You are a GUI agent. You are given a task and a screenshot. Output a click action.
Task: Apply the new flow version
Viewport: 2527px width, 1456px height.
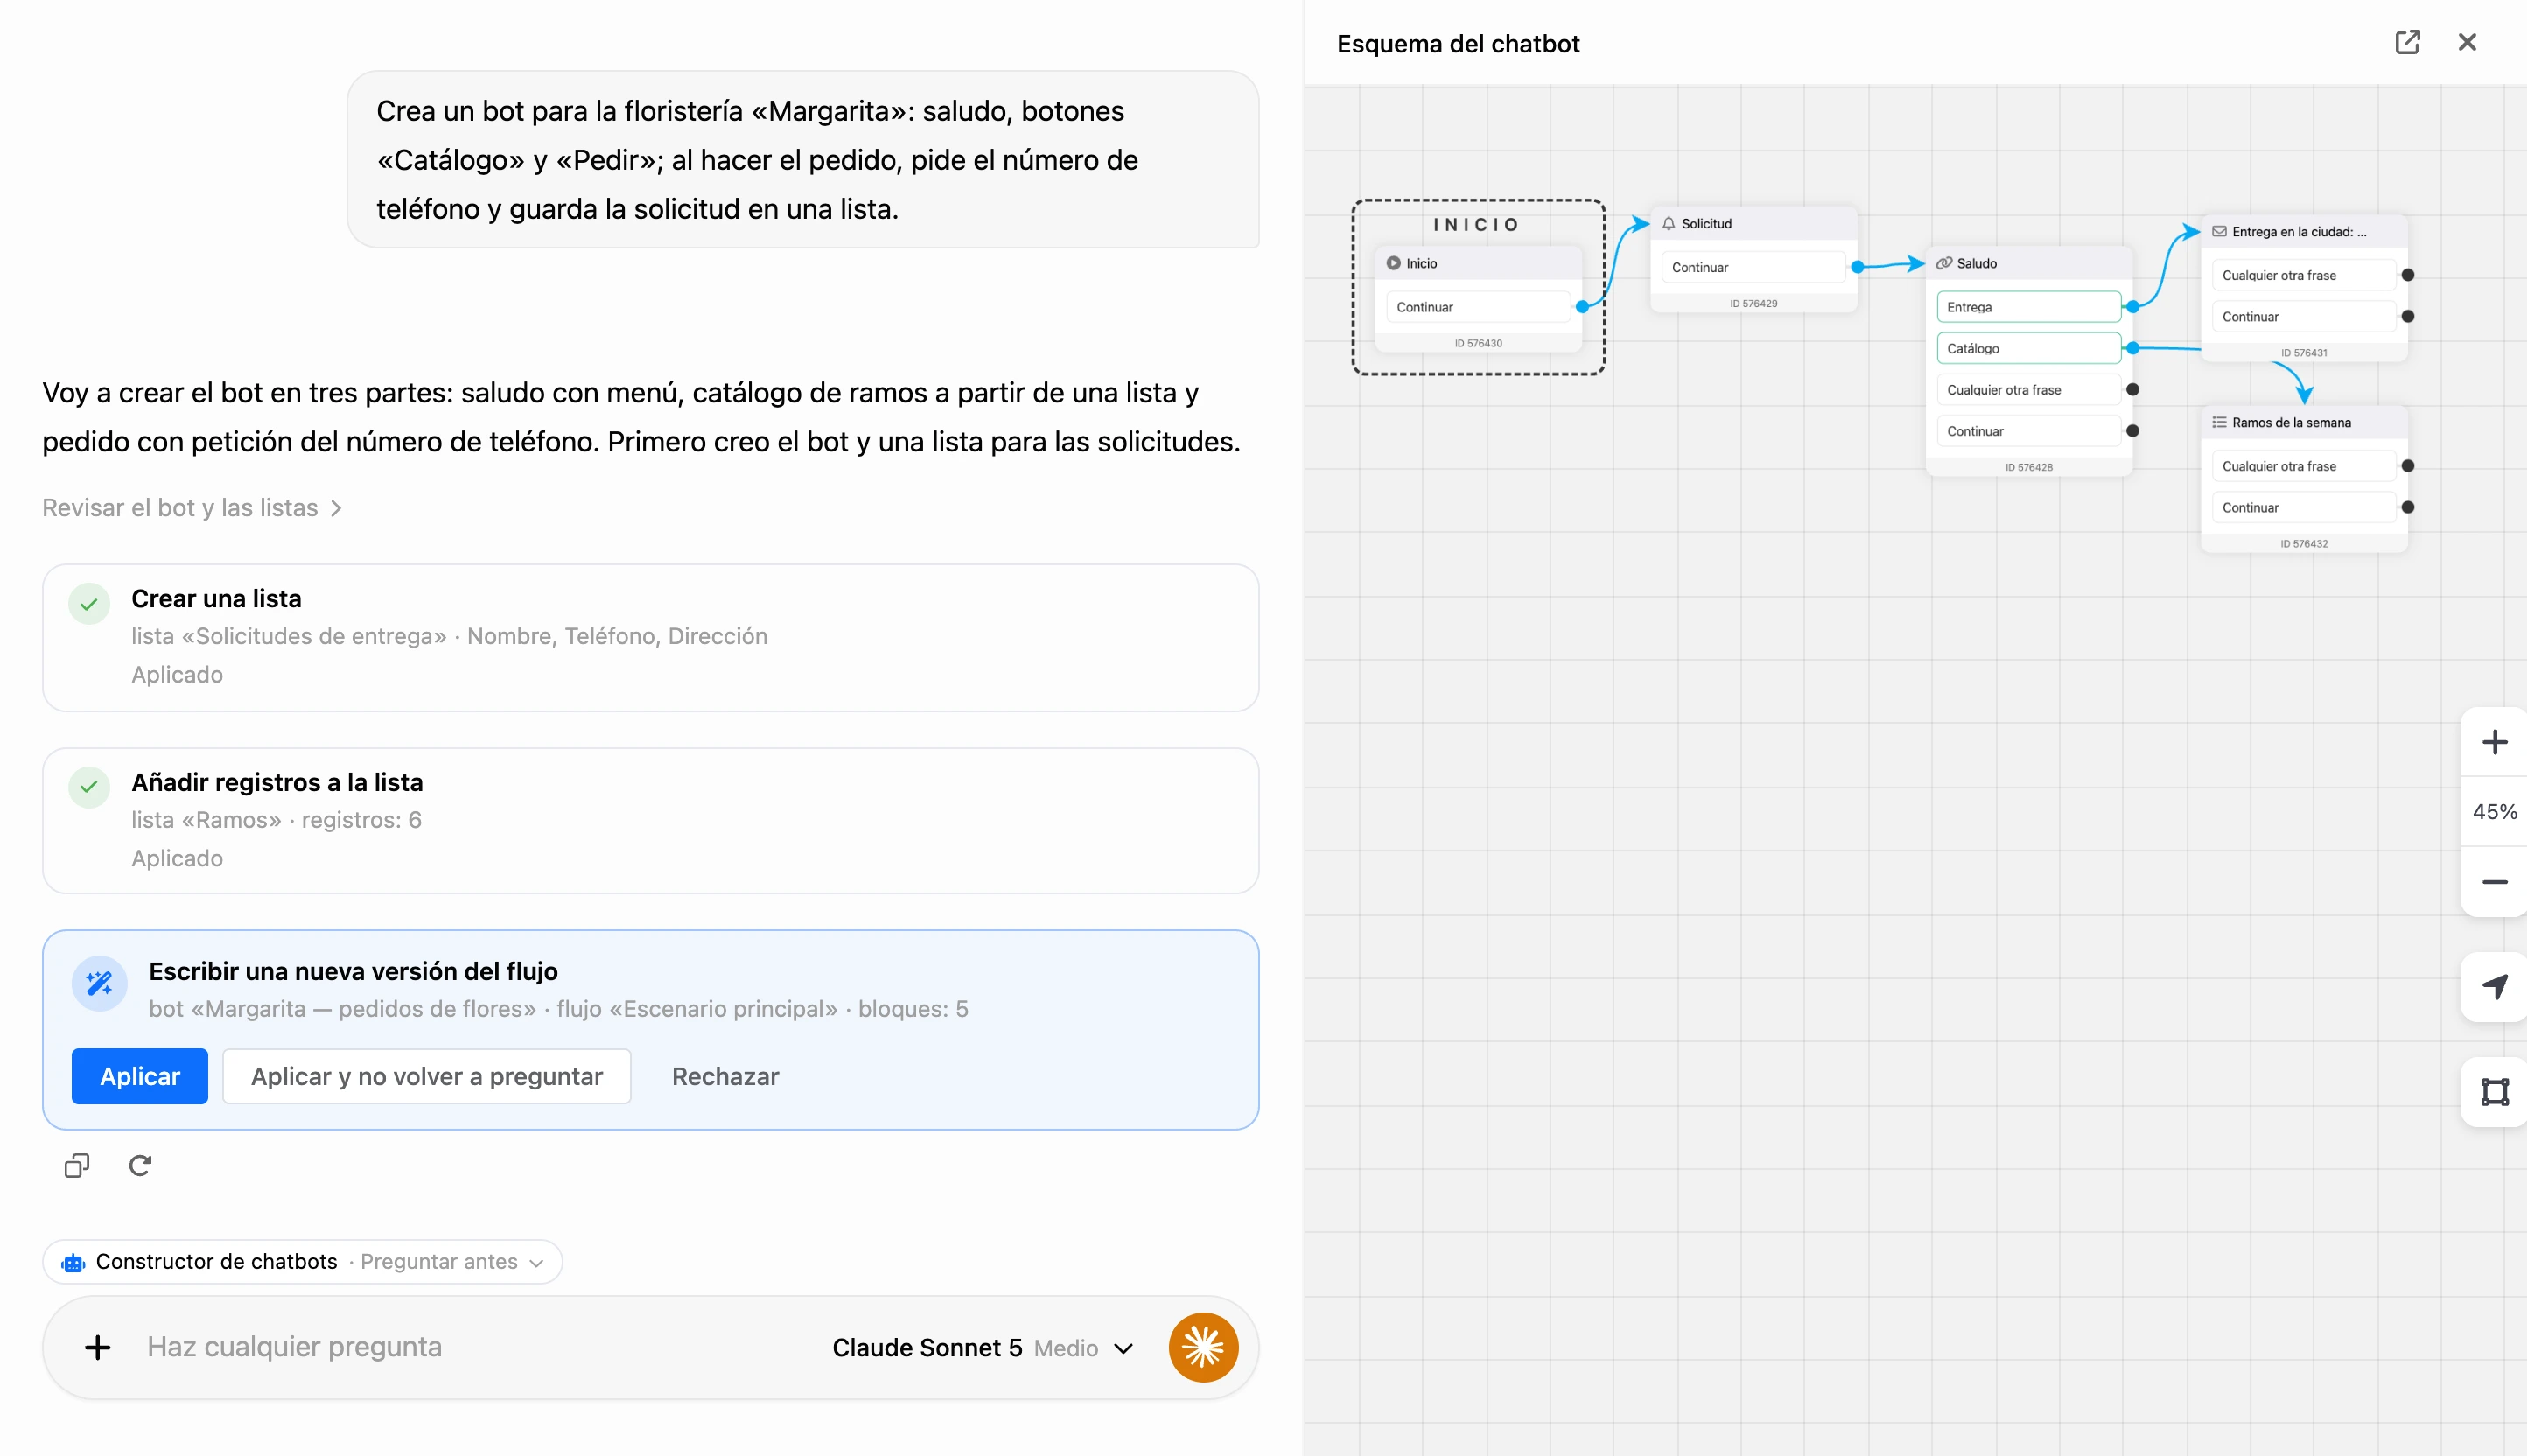(x=140, y=1076)
